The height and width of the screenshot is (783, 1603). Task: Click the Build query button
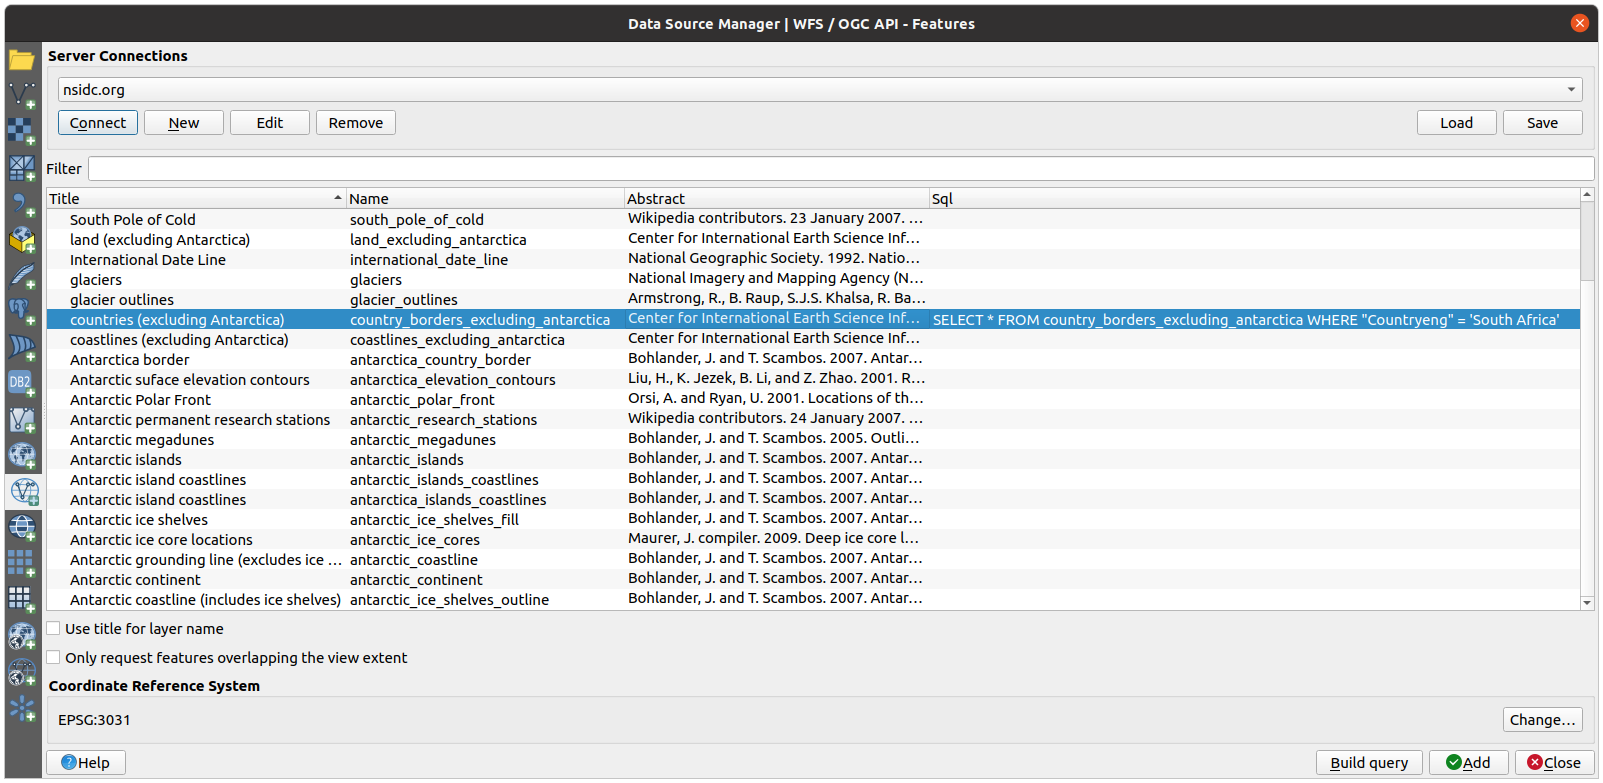click(1368, 763)
